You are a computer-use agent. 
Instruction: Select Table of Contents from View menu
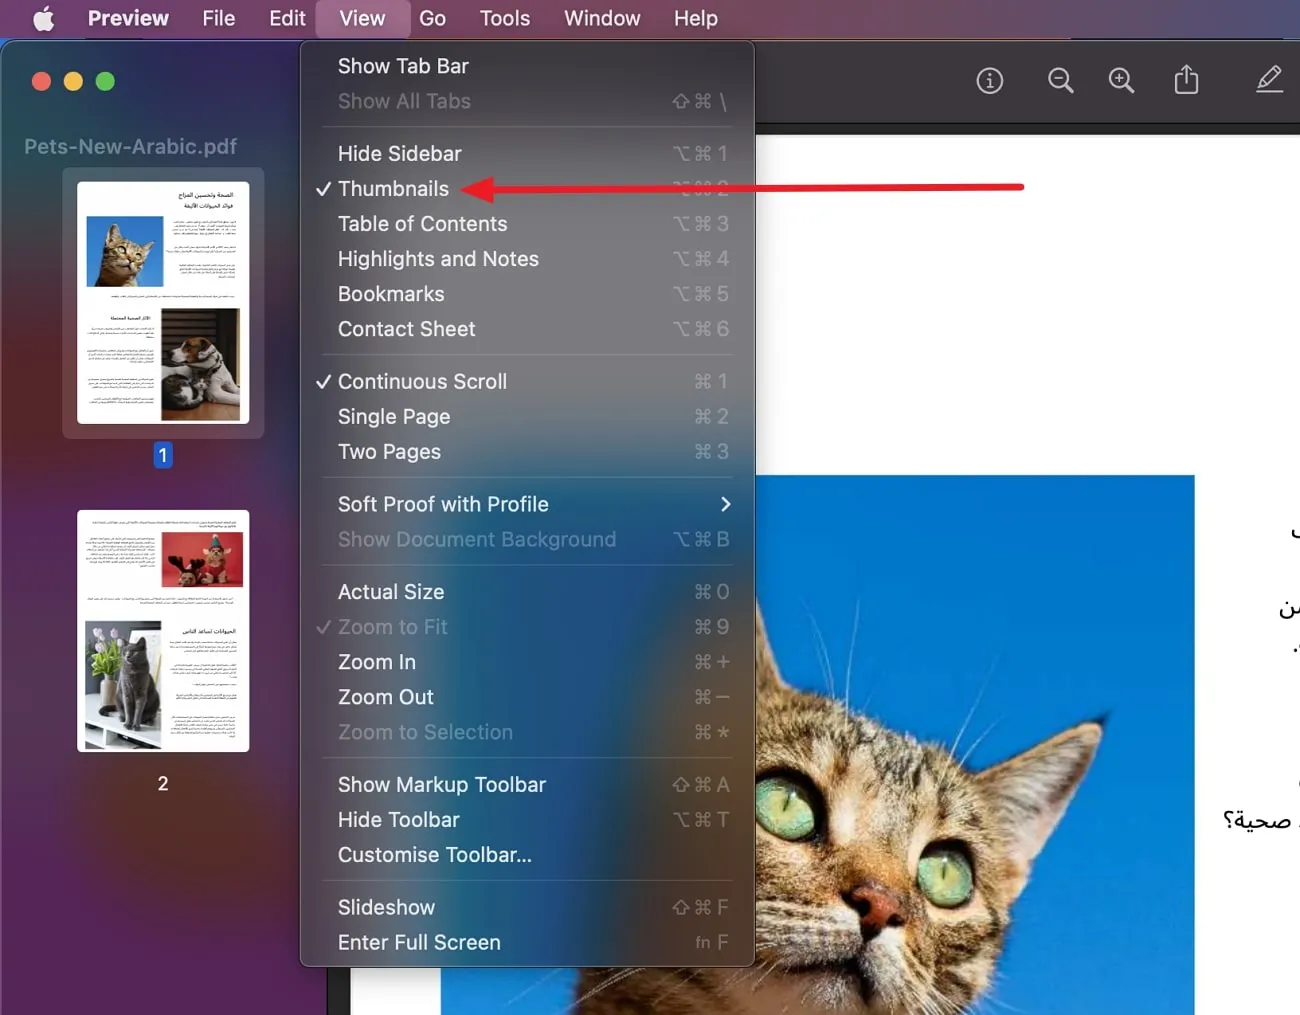click(422, 223)
